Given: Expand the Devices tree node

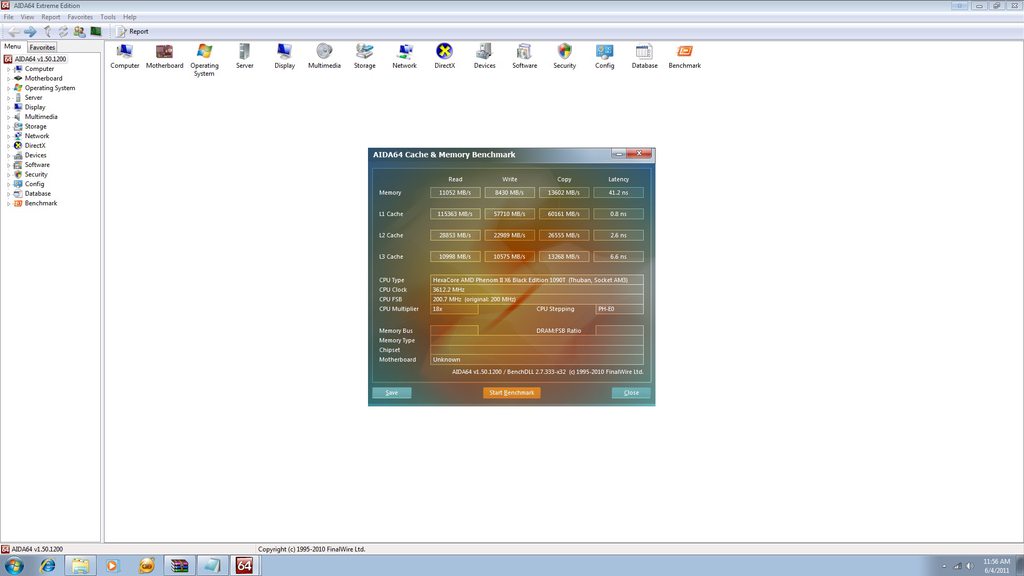Looking at the screenshot, I should pos(8,155).
